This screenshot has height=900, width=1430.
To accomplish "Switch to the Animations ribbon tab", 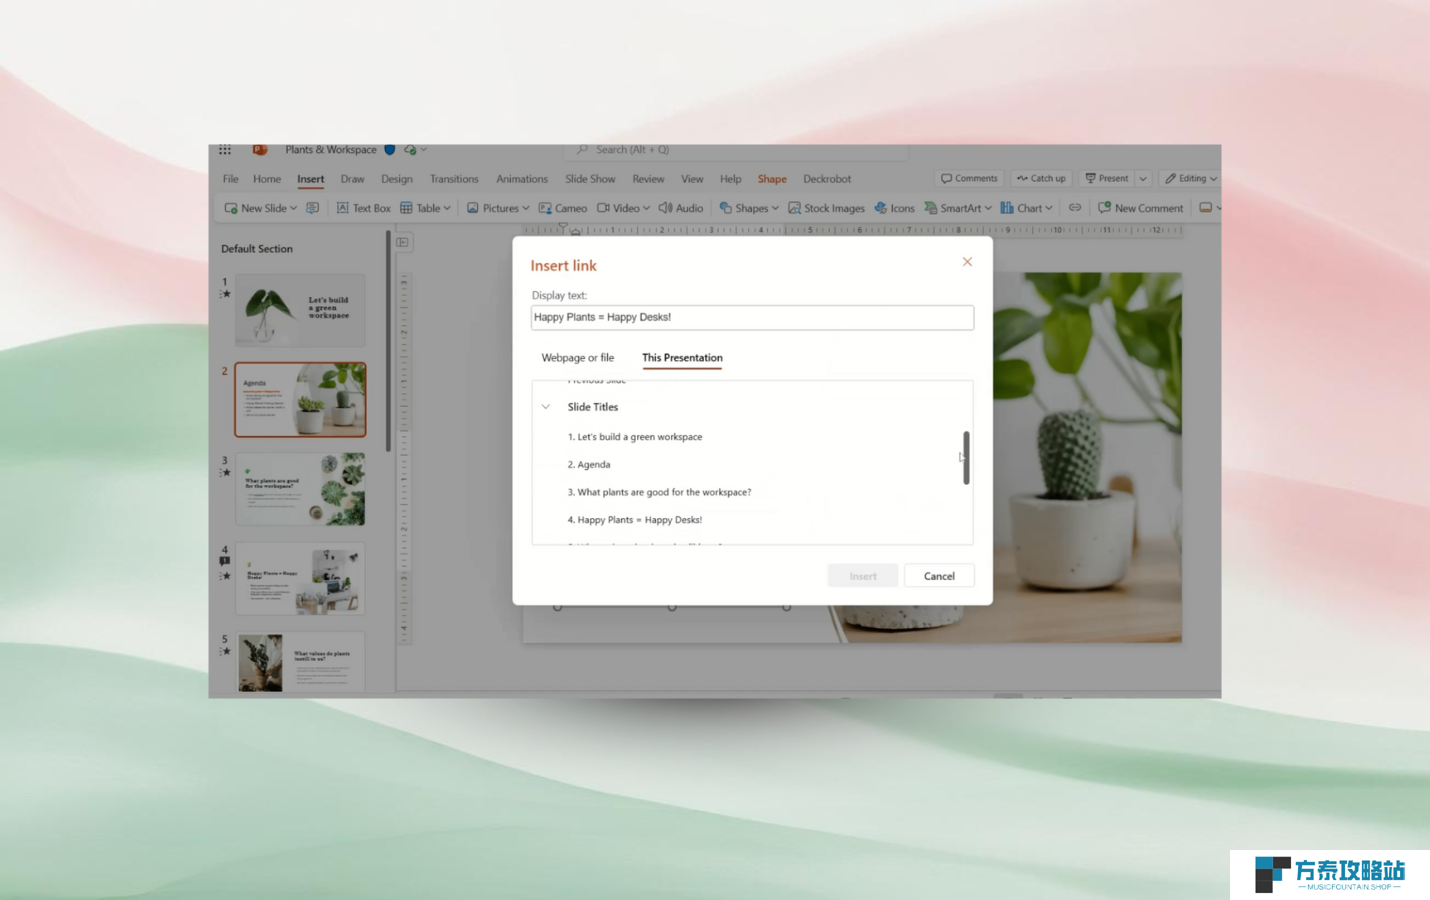I will 522,179.
